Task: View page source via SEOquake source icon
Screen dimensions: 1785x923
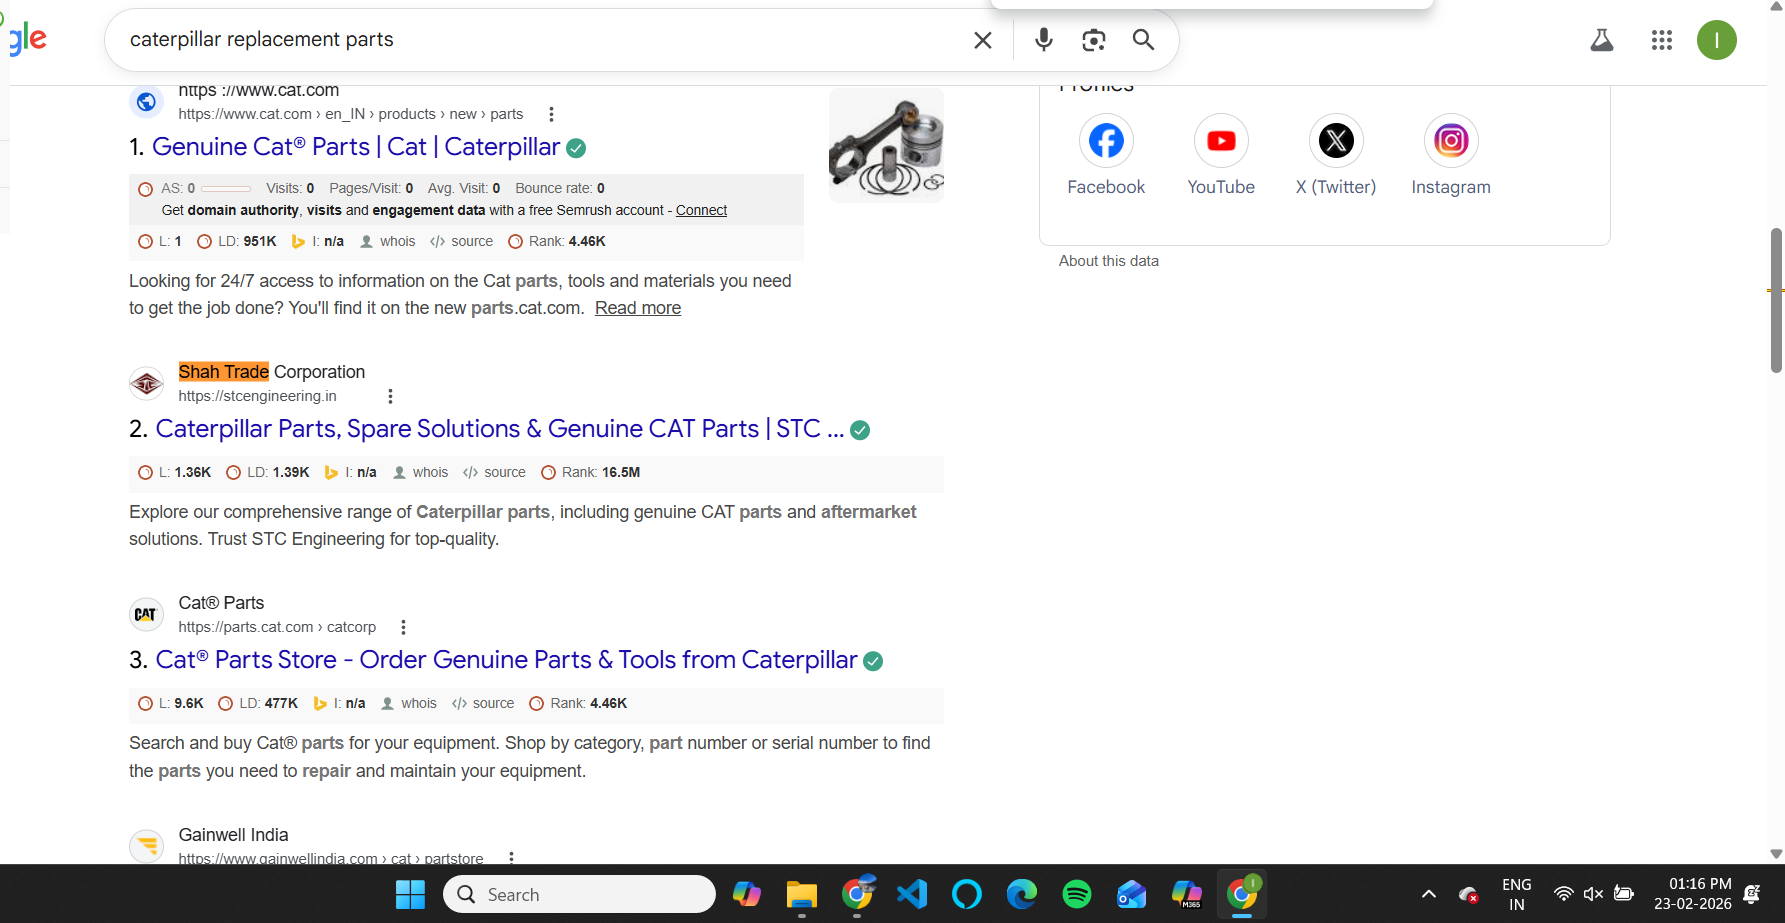Action: tap(460, 241)
